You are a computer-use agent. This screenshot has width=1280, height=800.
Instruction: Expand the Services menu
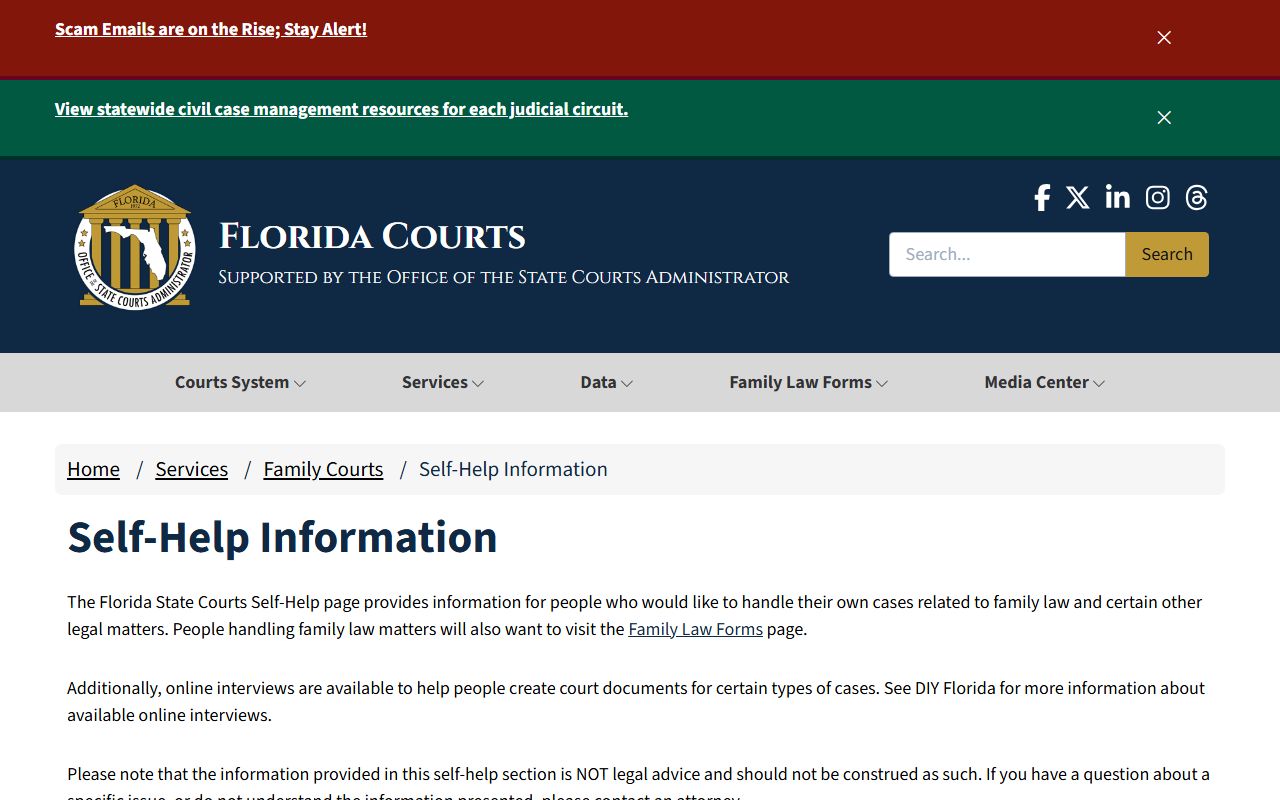pos(443,382)
